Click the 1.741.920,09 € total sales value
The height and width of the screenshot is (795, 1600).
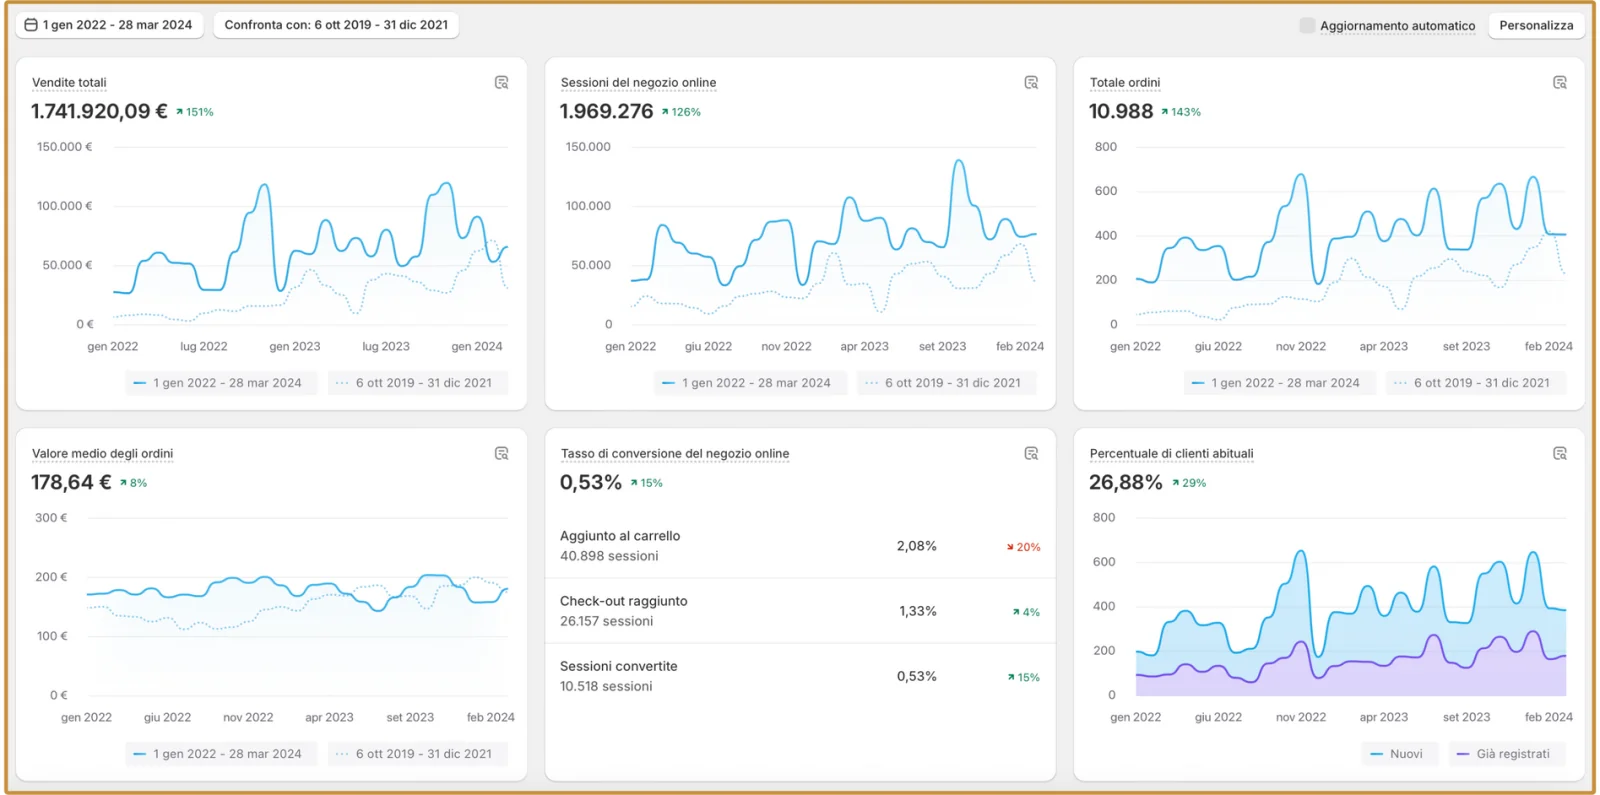click(99, 111)
